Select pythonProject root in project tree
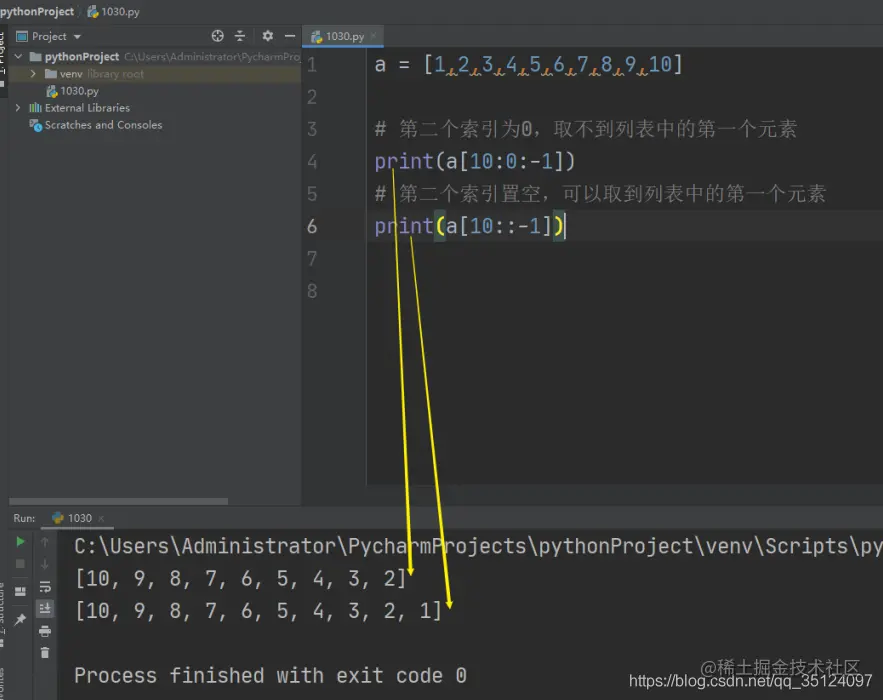This screenshot has height=700, width=883. click(x=82, y=56)
